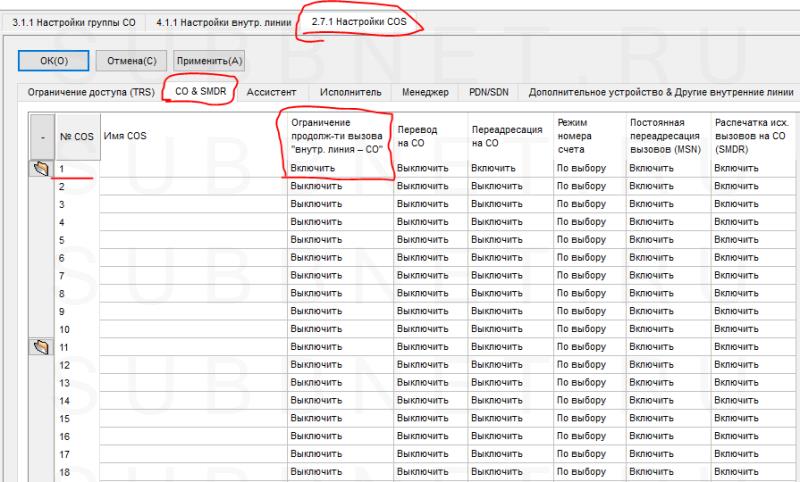Select the PDN/SDN tab
Image resolution: width=800 pixels, height=482 pixels.
(x=490, y=92)
